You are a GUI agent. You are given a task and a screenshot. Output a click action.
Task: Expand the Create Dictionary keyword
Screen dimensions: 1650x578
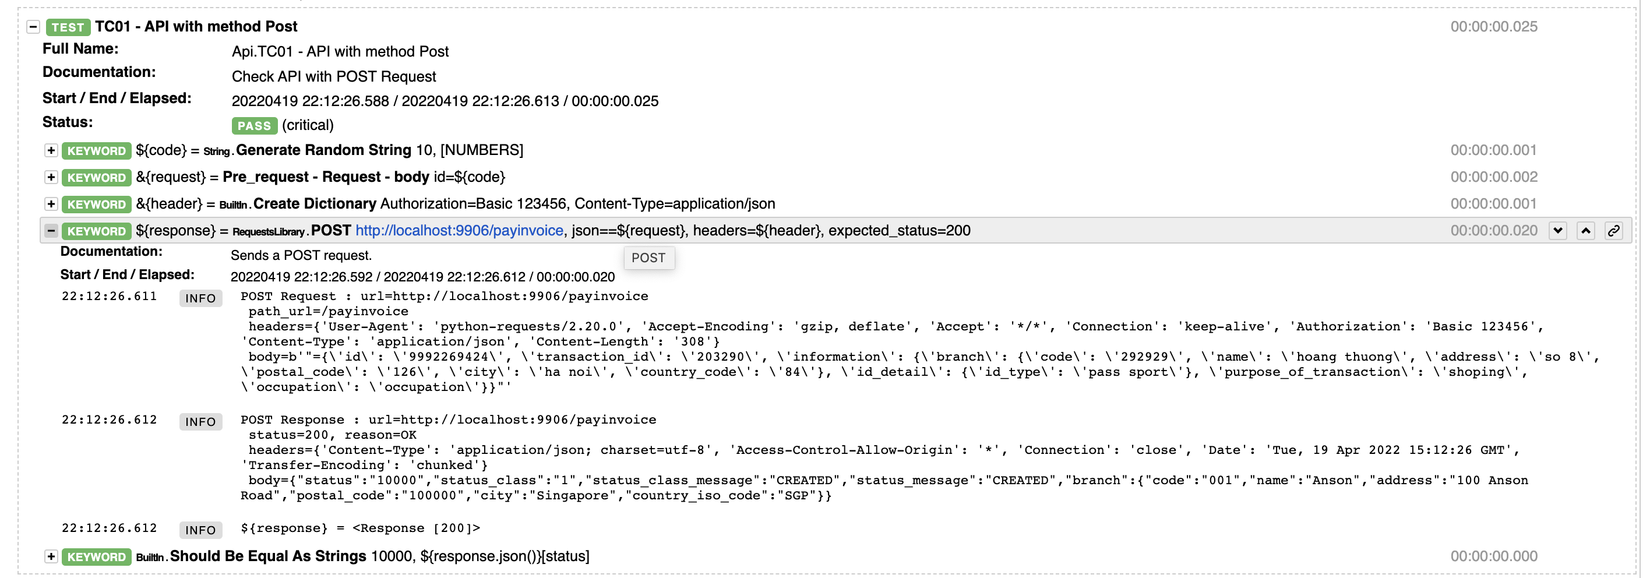[51, 204]
